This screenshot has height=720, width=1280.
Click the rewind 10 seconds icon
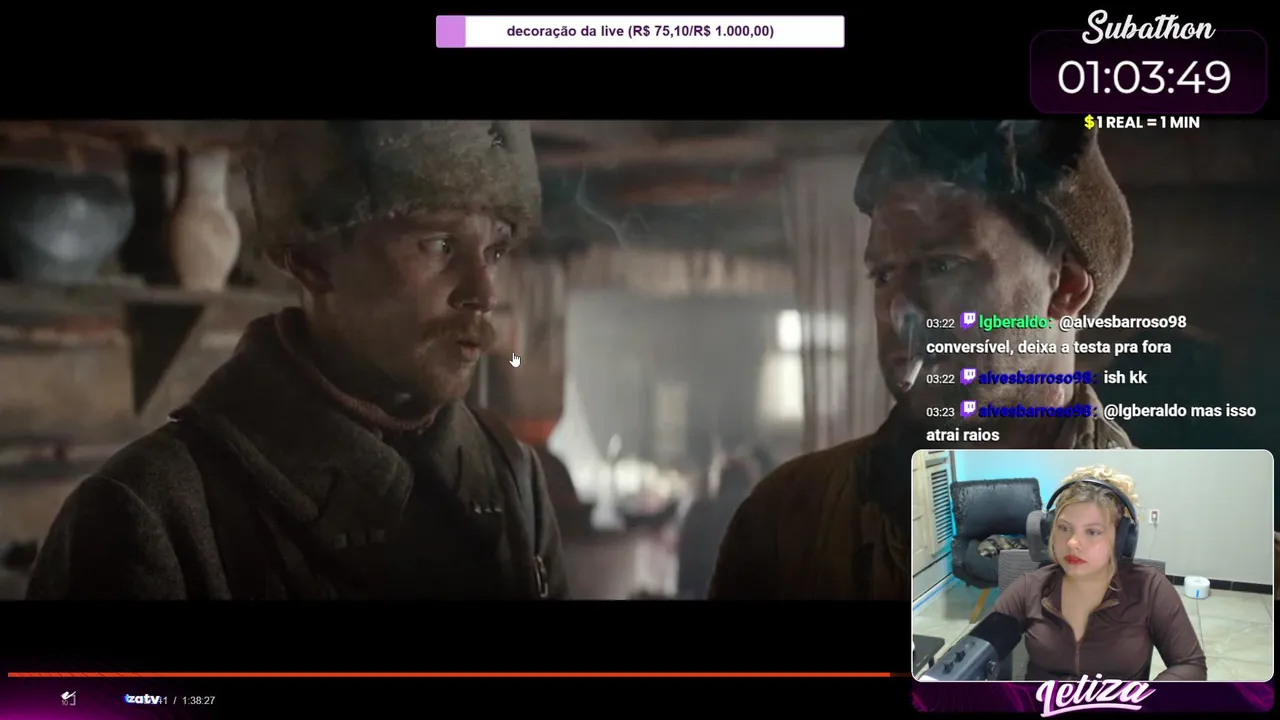[68, 698]
